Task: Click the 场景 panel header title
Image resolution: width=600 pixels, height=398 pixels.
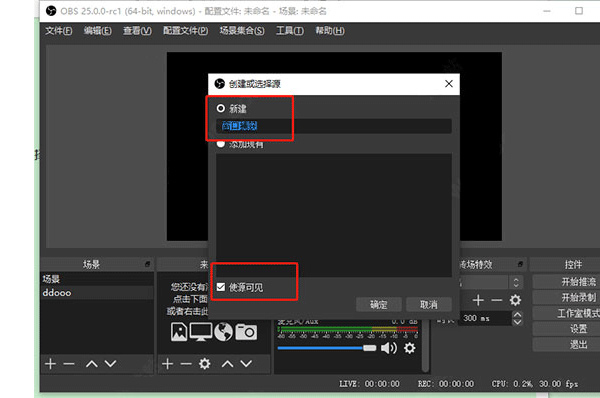Action: [x=91, y=264]
